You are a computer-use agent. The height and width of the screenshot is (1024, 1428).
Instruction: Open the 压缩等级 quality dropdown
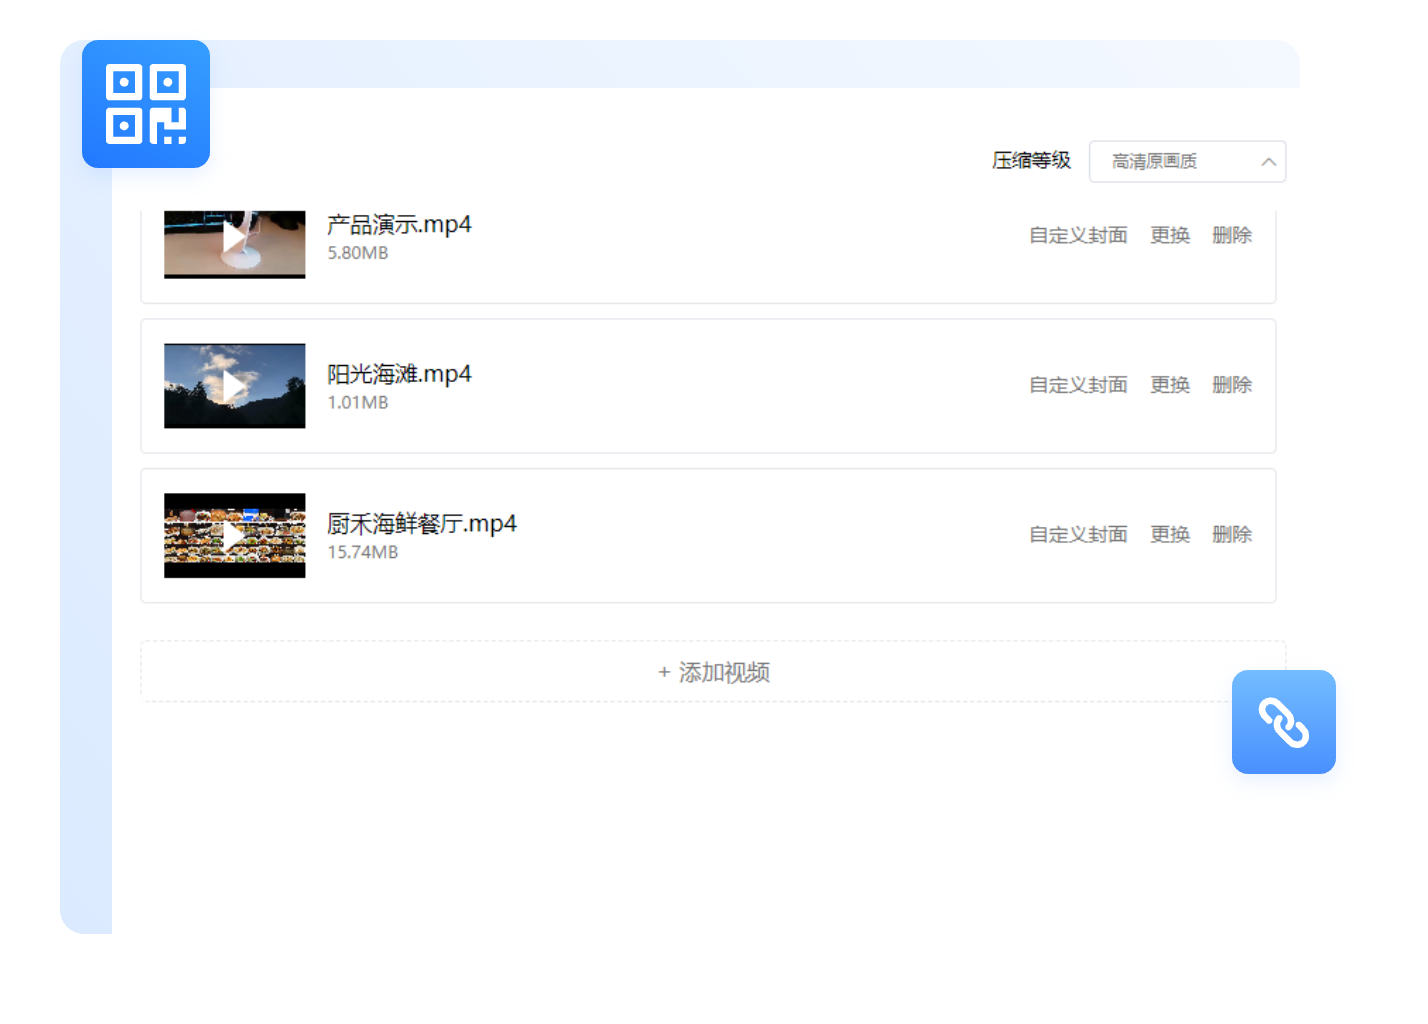pos(1187,161)
